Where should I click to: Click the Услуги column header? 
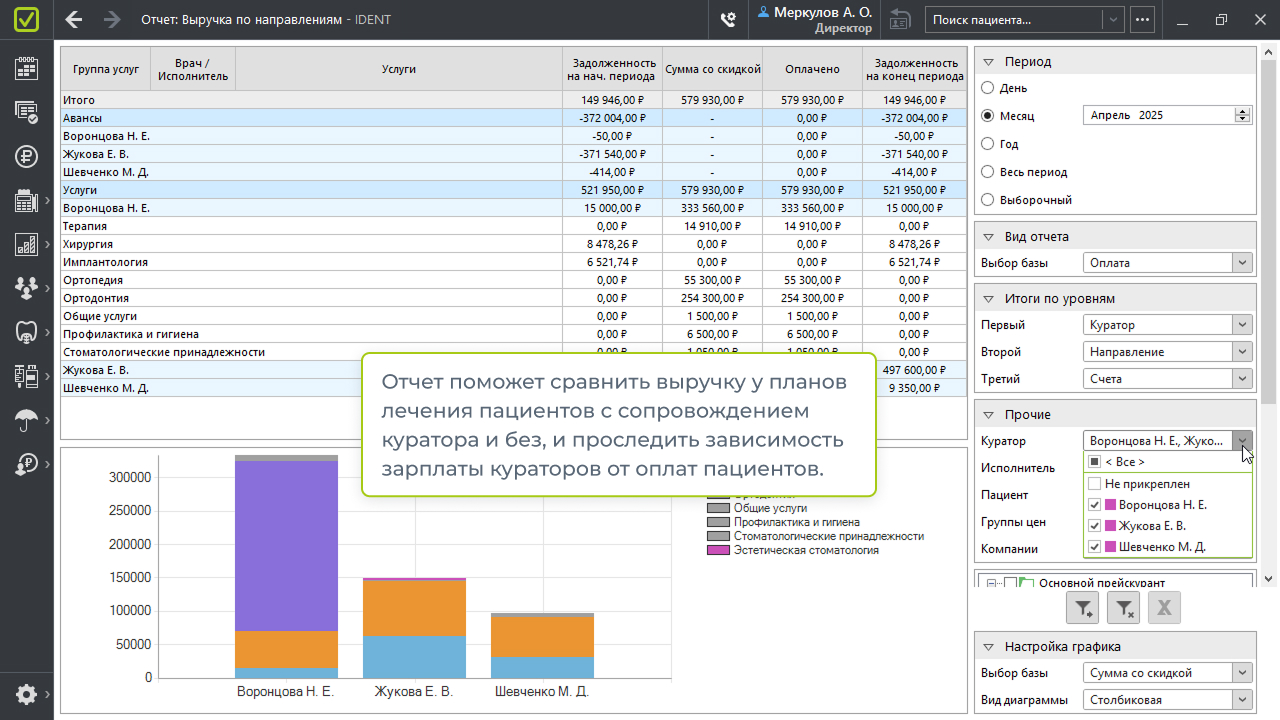tap(398, 69)
